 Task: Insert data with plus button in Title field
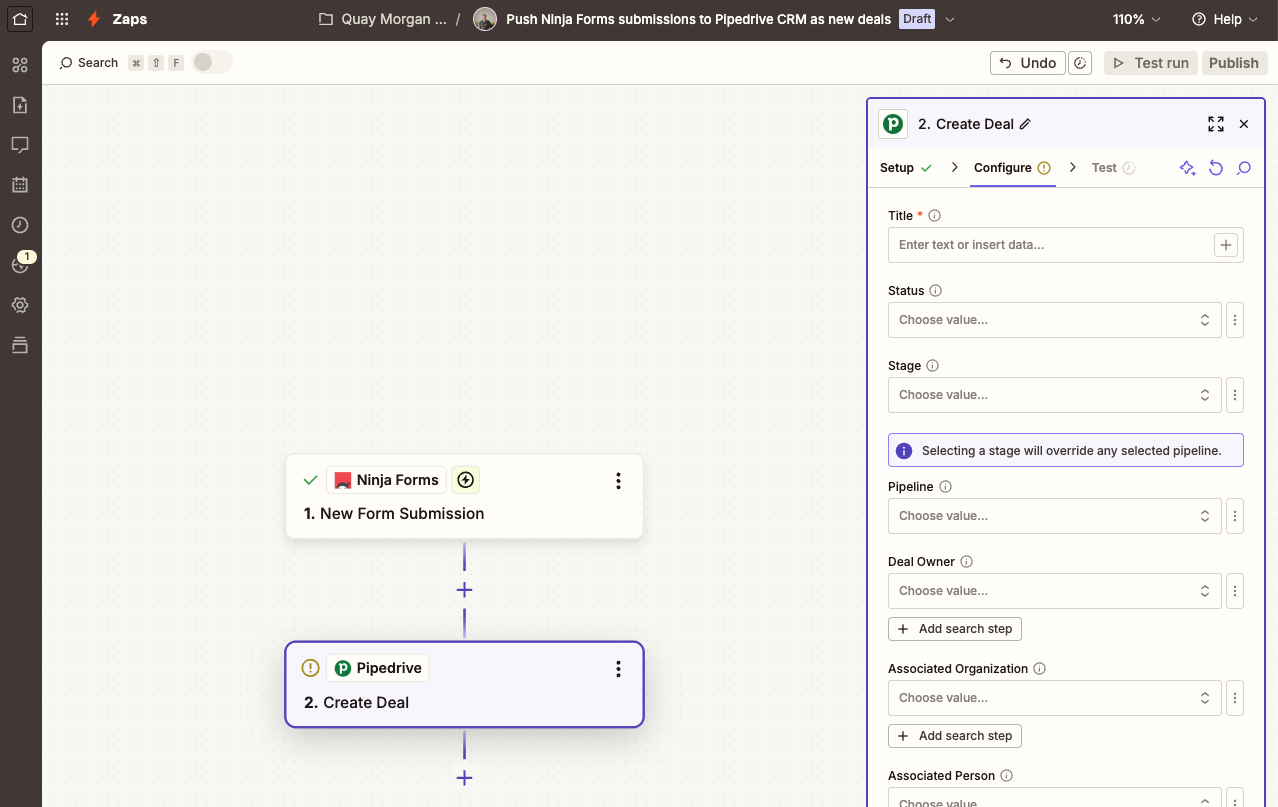(1226, 245)
